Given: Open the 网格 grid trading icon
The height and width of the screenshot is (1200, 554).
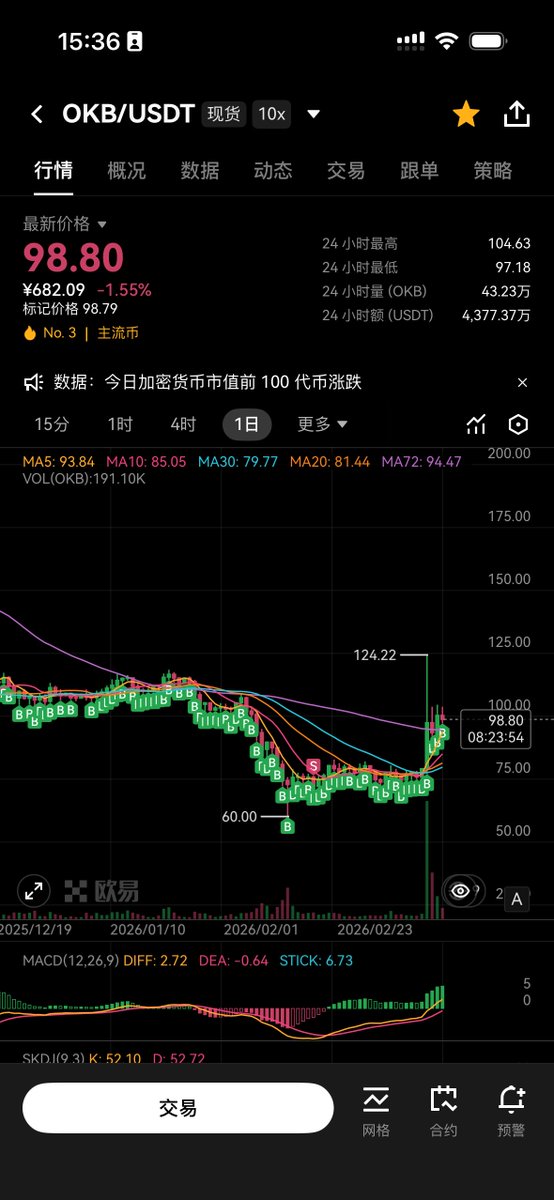Looking at the screenshot, I should (x=376, y=1110).
